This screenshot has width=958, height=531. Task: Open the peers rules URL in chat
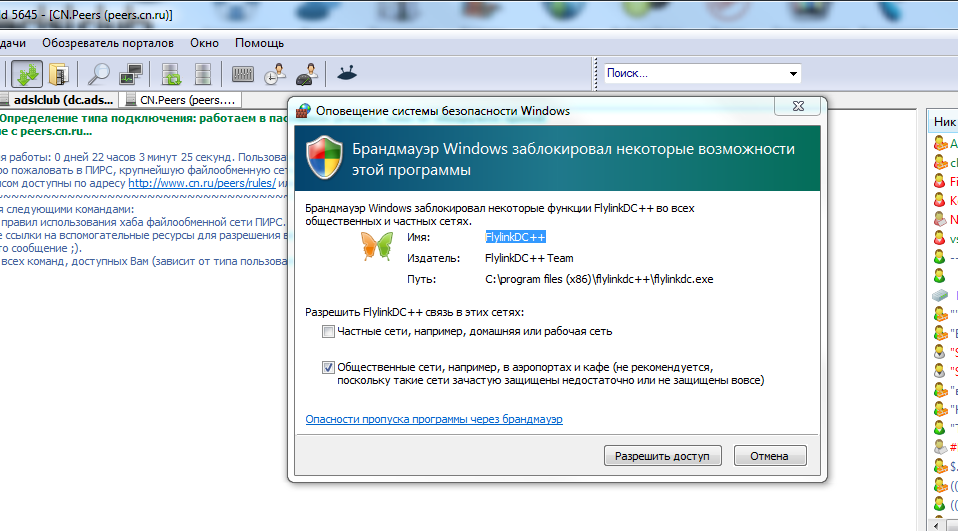point(202,183)
